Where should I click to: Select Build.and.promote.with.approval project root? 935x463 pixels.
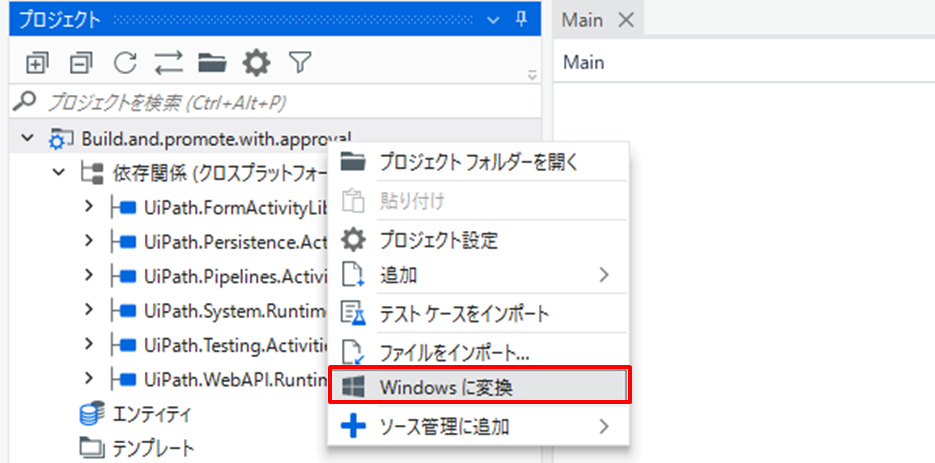click(x=216, y=138)
